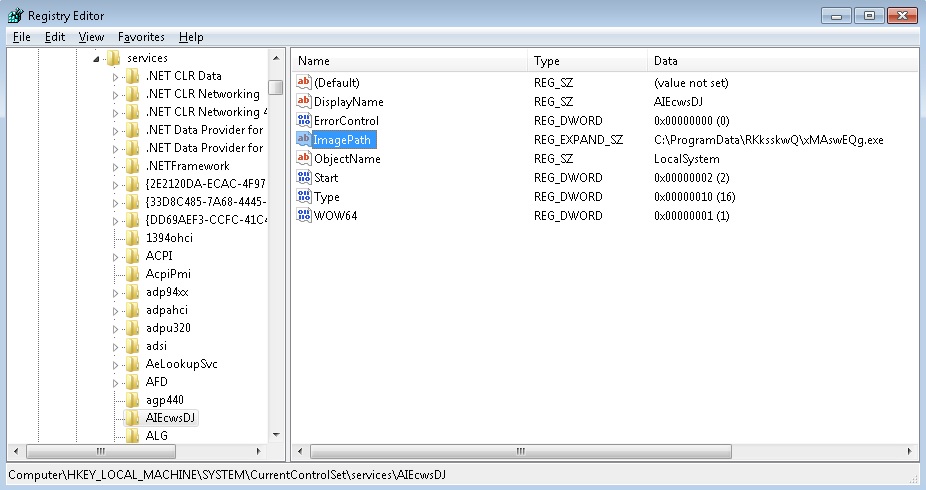Open the View menu
The height and width of the screenshot is (490, 926).
[x=91, y=37]
